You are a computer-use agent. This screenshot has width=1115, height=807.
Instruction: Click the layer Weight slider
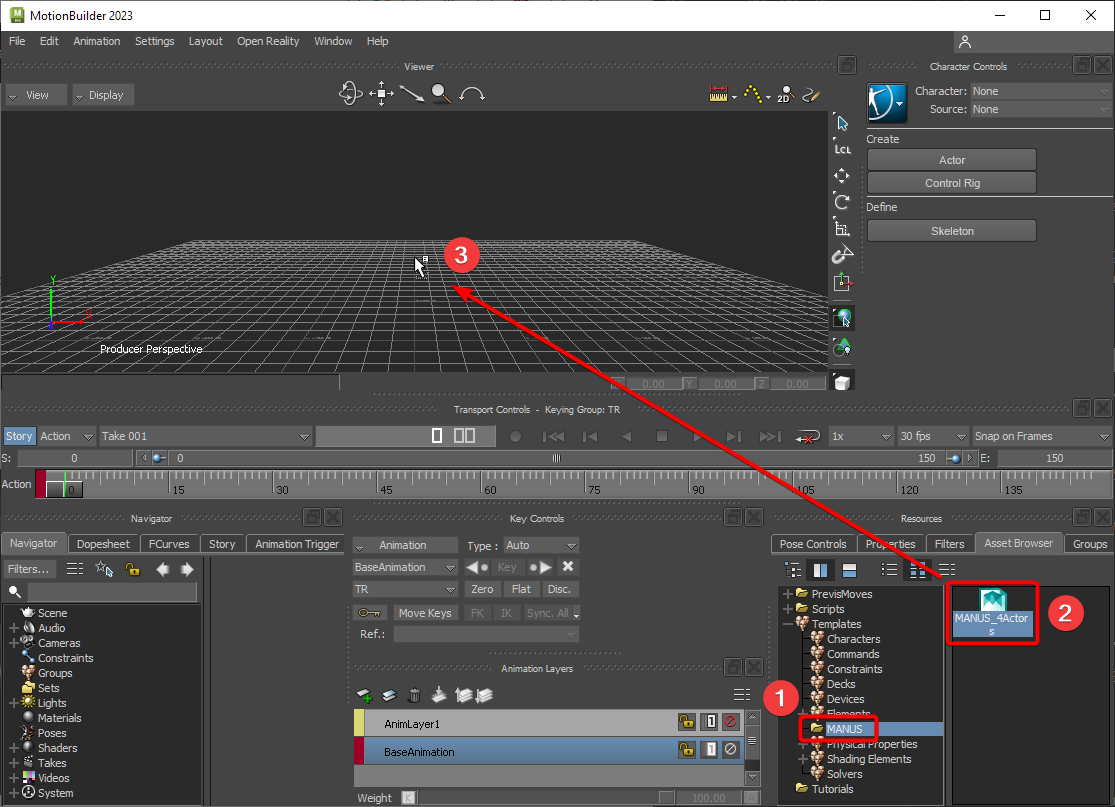click(x=538, y=798)
